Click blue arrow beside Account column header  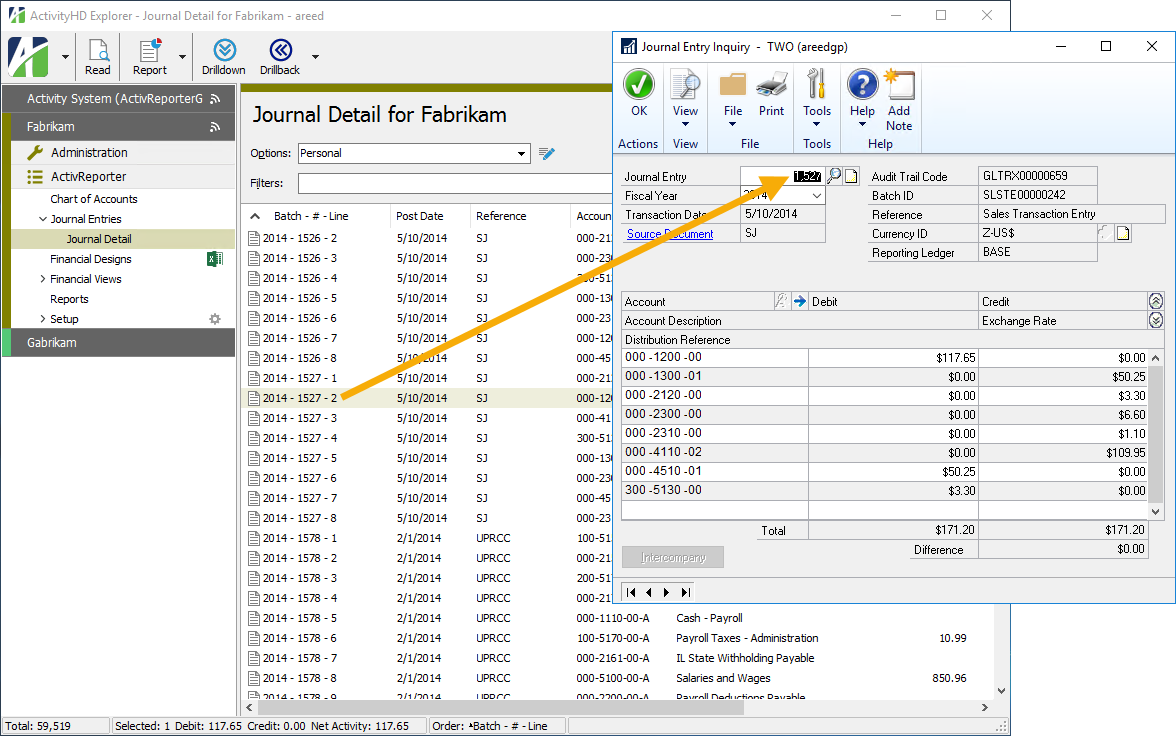click(x=799, y=301)
